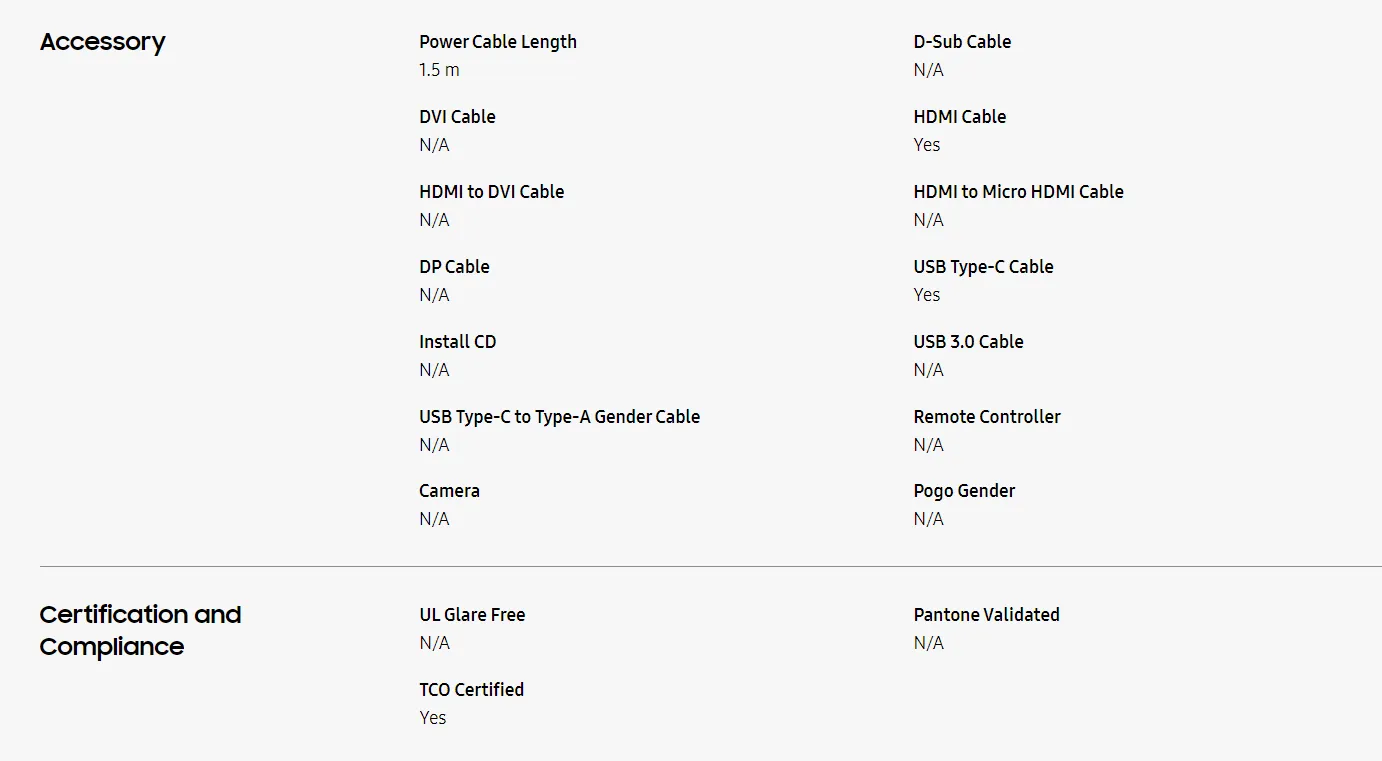Click the HDMI to Micro HDMI Cable label
This screenshot has width=1382, height=761.
click(x=1018, y=192)
